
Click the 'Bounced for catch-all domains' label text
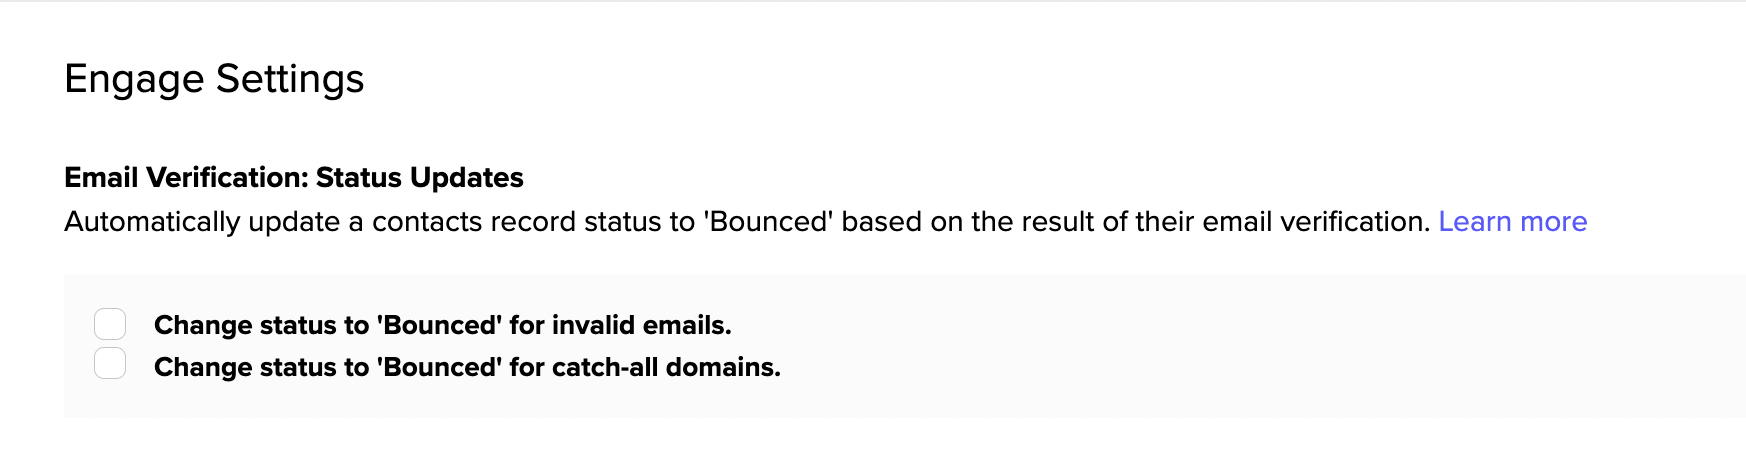click(x=467, y=367)
